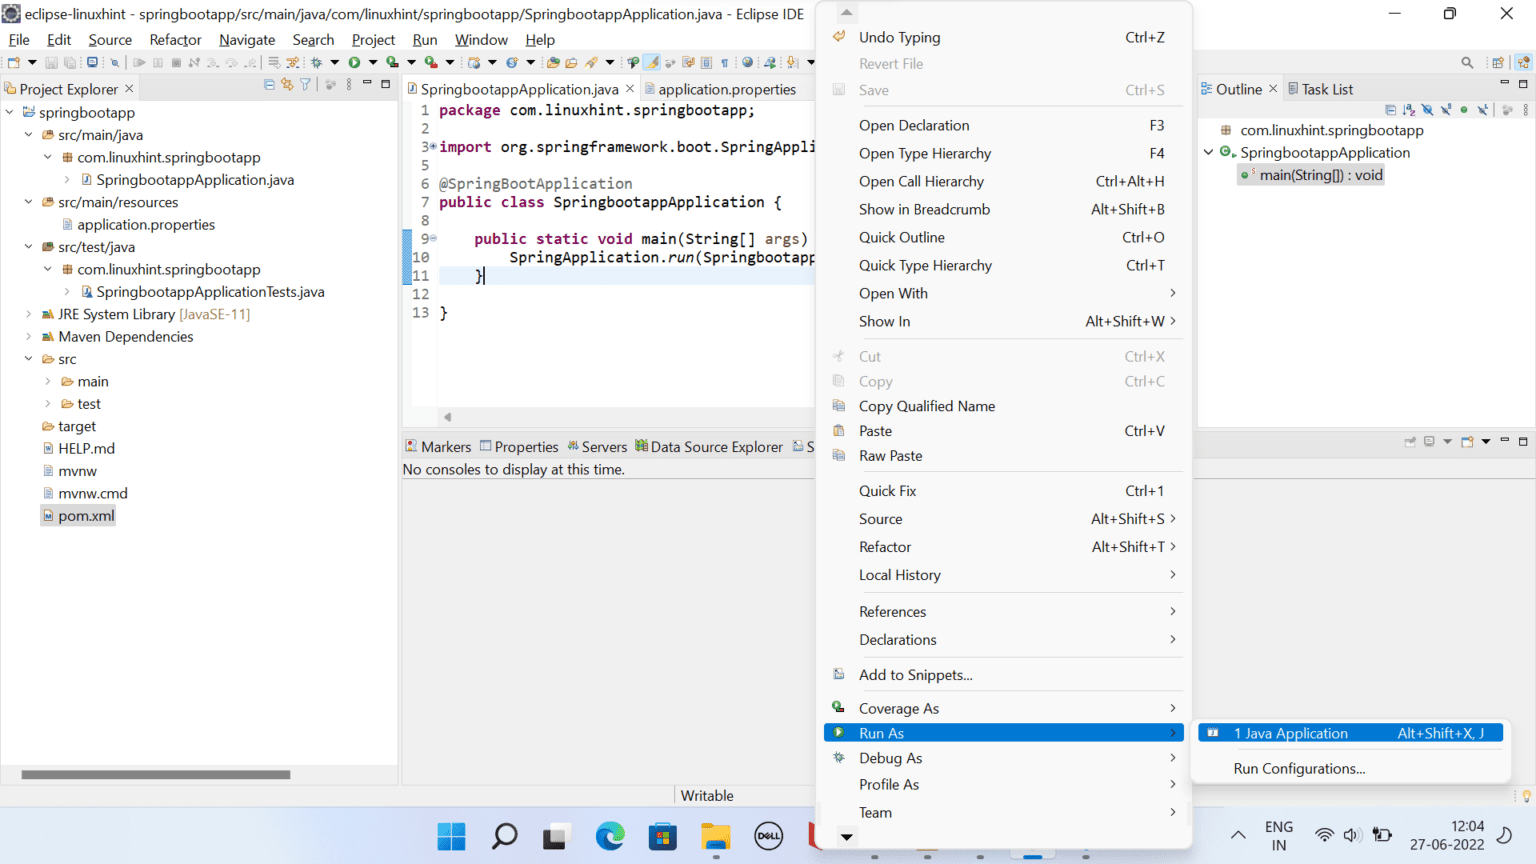This screenshot has width=1536, height=864.
Task: Open Windows Start menu on taskbar
Action: tap(451, 836)
